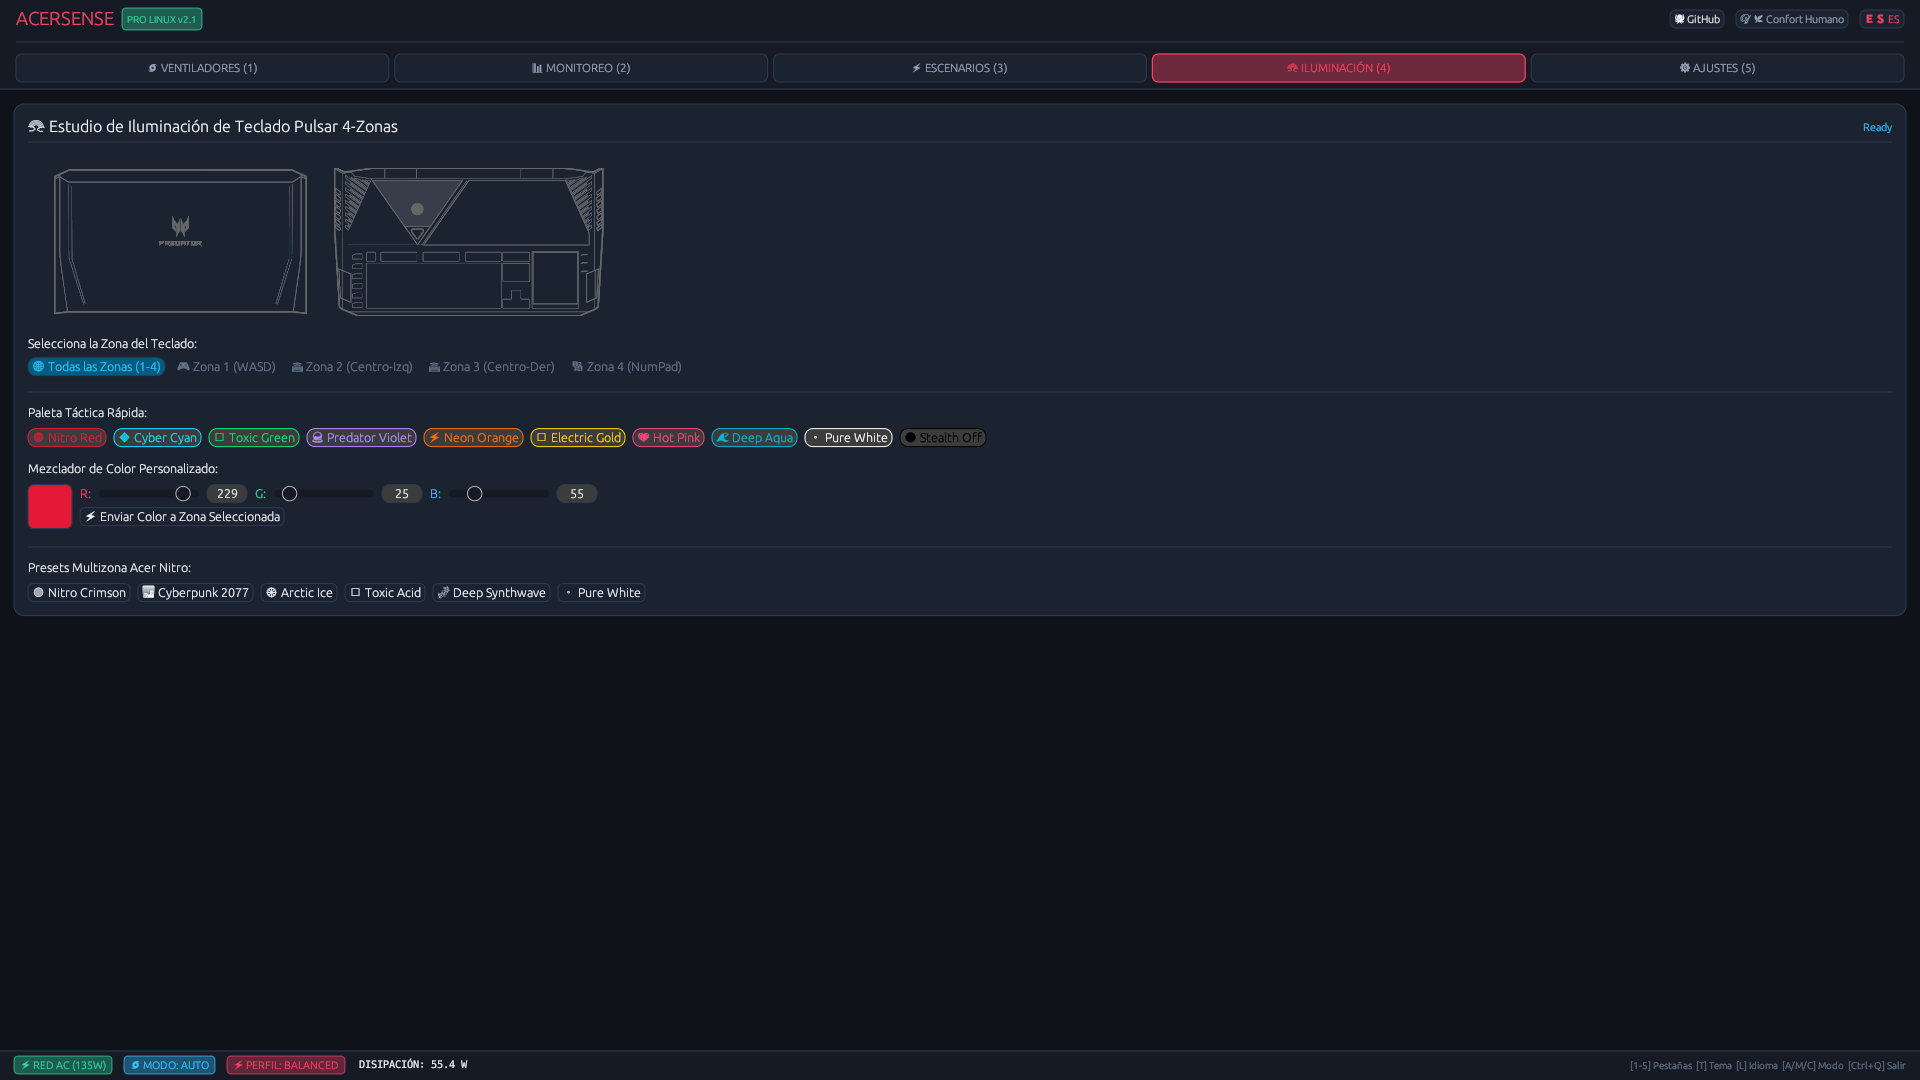Image resolution: width=1920 pixels, height=1080 pixels.
Task: Open the Escenarios (3) tab
Action: (x=960, y=68)
